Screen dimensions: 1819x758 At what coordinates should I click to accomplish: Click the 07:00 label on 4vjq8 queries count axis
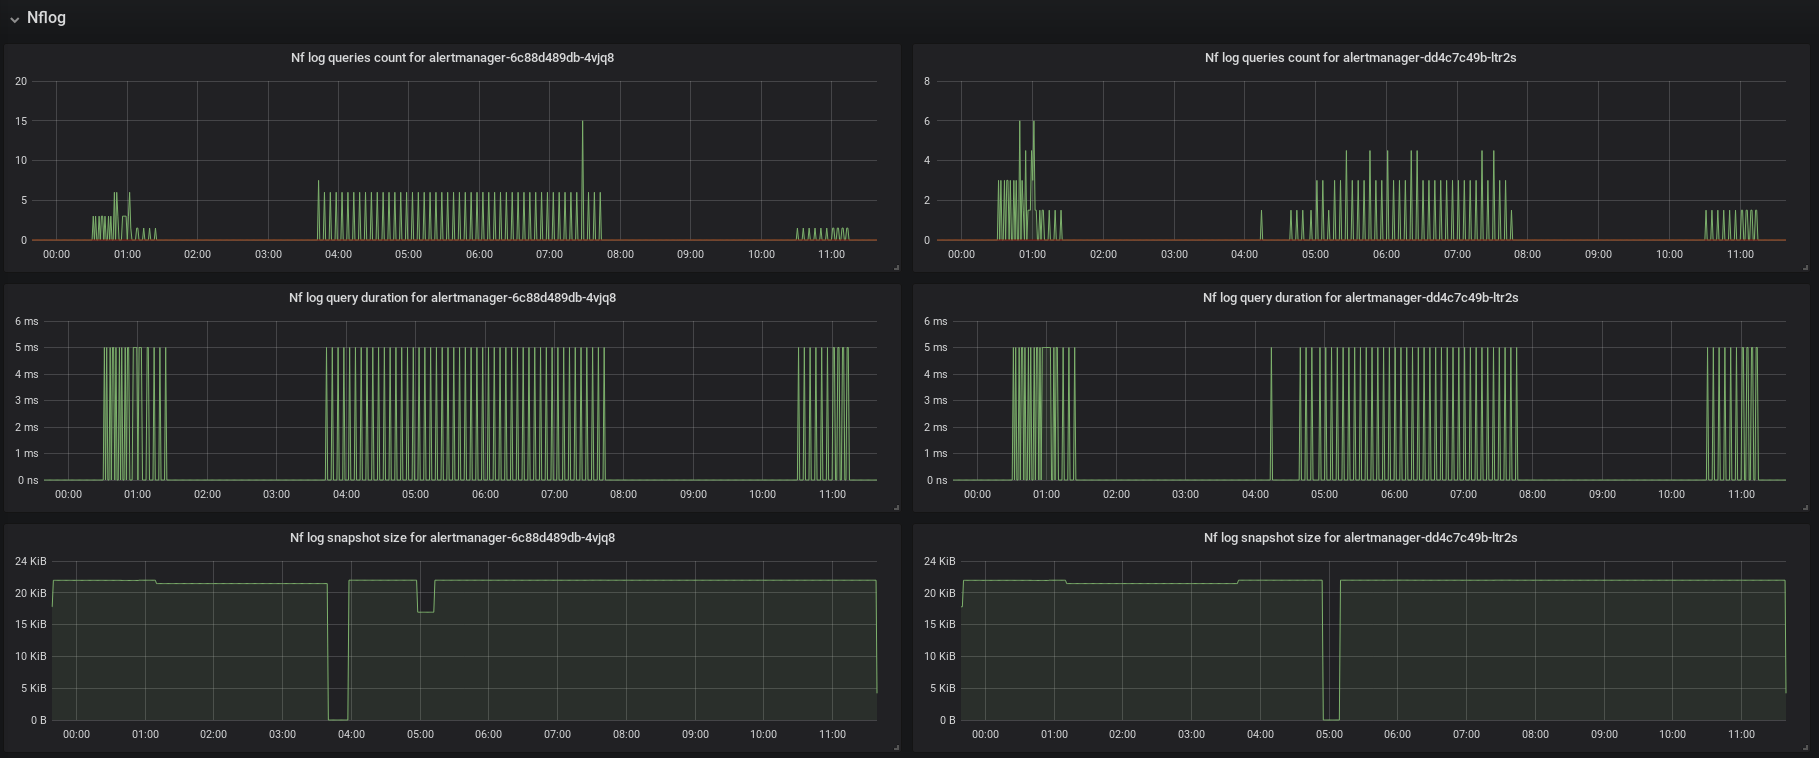pos(549,254)
